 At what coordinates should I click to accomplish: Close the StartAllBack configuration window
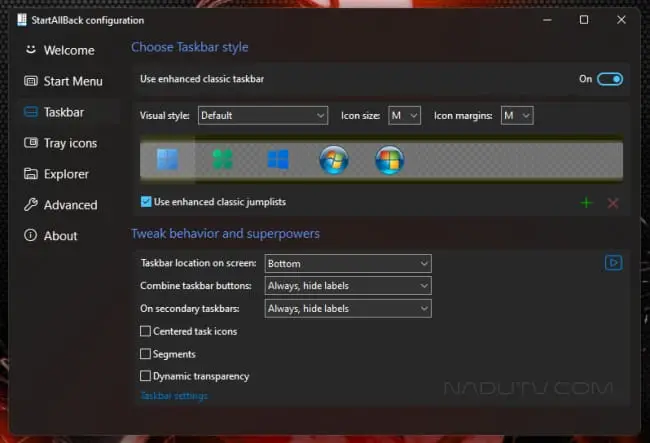pos(621,19)
